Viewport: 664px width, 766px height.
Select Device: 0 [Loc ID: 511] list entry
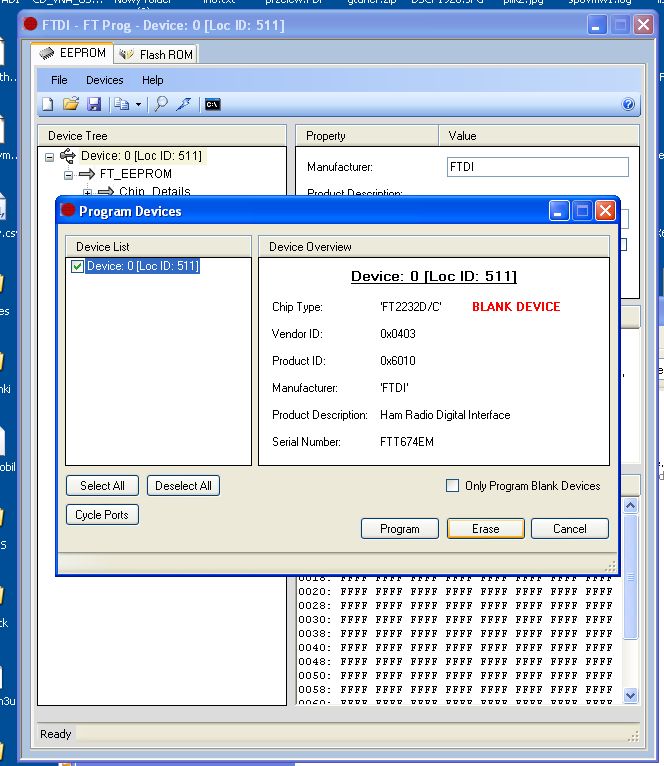click(143, 266)
